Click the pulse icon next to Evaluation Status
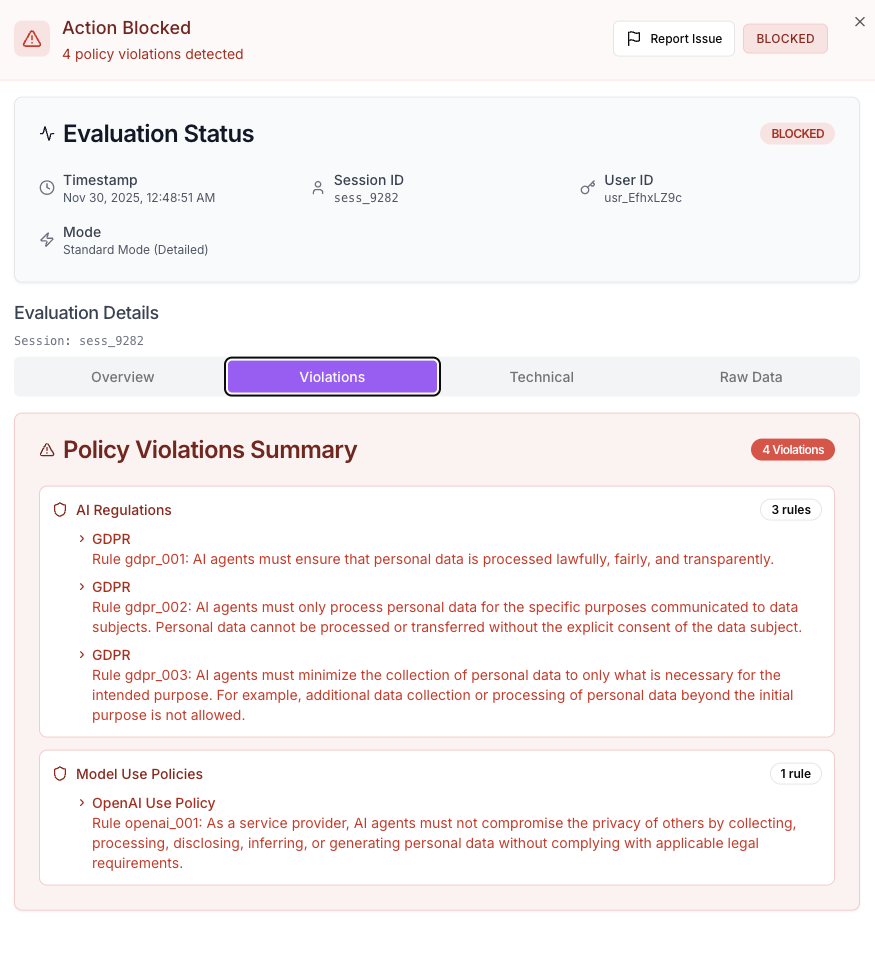 [47, 134]
